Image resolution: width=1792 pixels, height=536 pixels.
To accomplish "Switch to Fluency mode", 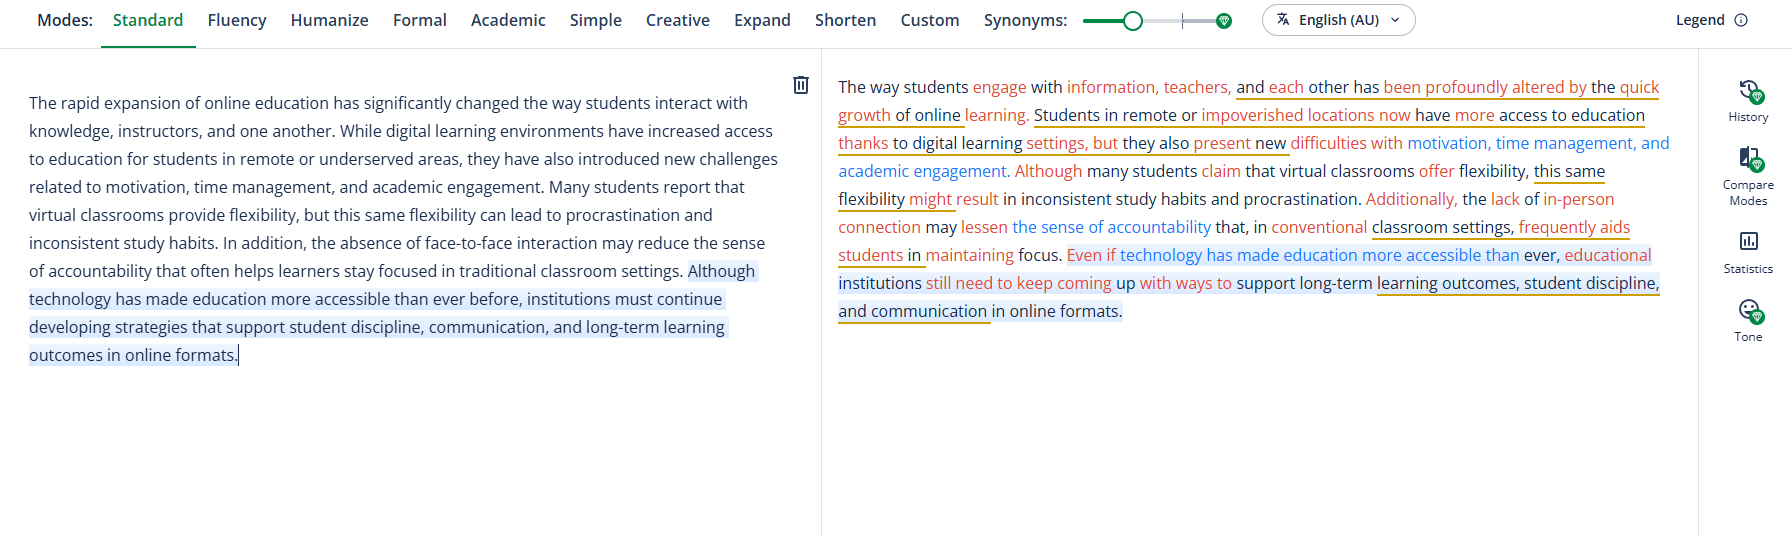I will coord(237,20).
